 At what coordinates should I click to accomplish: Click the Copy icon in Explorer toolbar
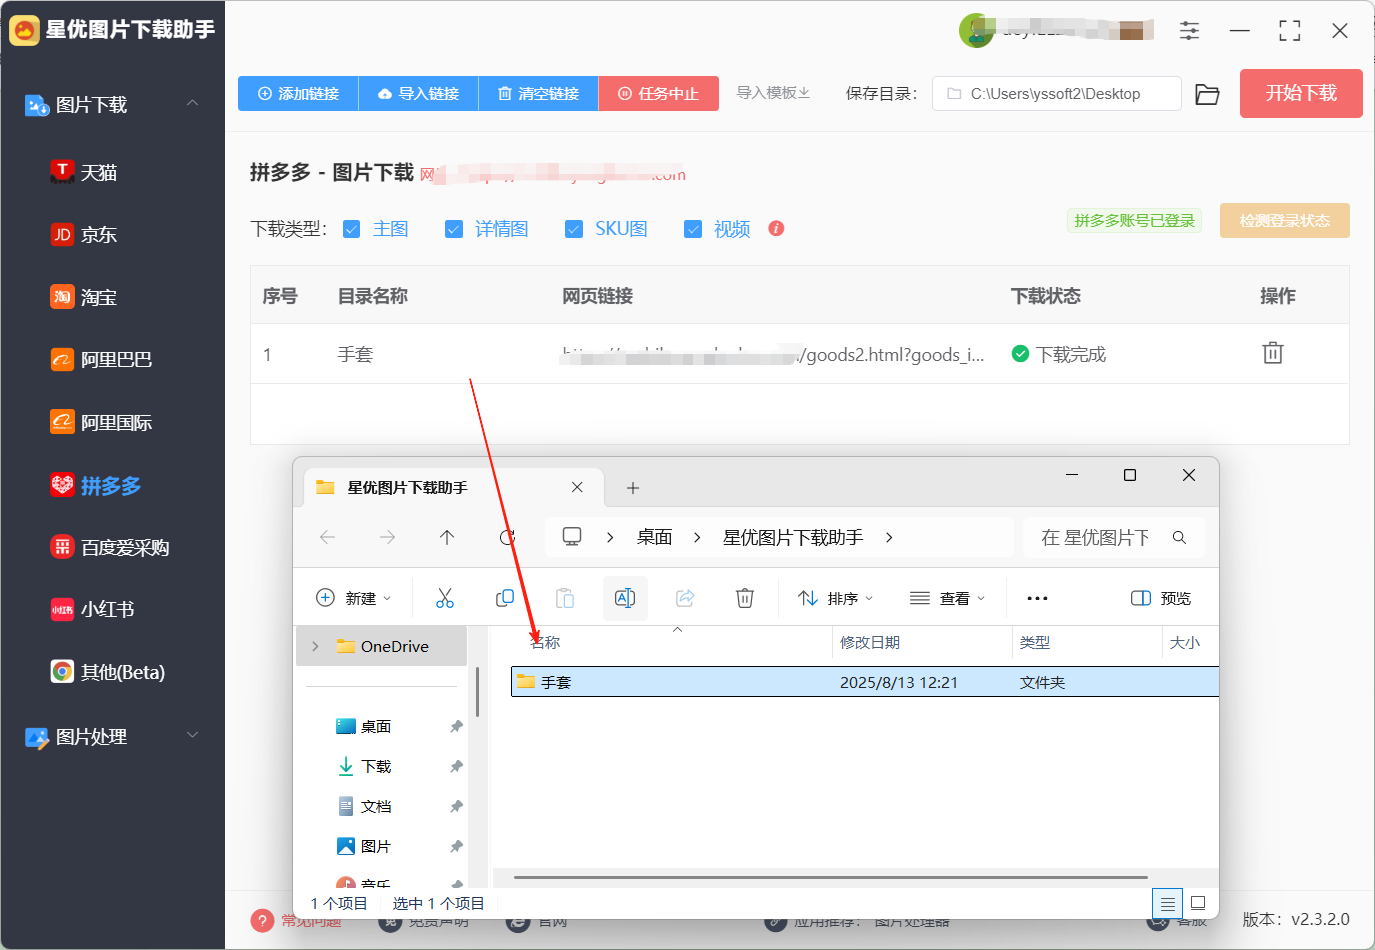pos(505,598)
